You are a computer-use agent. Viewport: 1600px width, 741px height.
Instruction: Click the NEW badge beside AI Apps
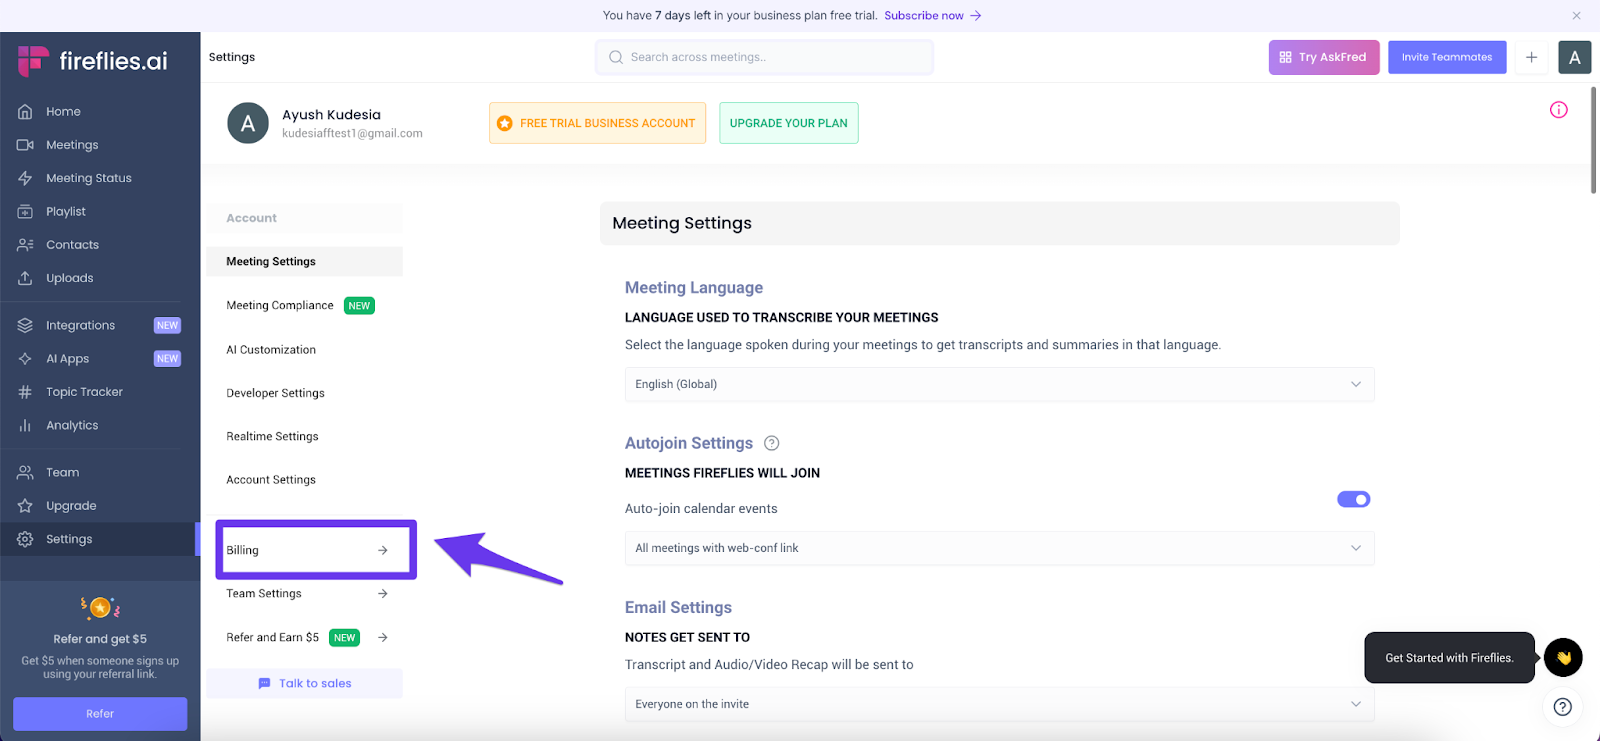167,358
